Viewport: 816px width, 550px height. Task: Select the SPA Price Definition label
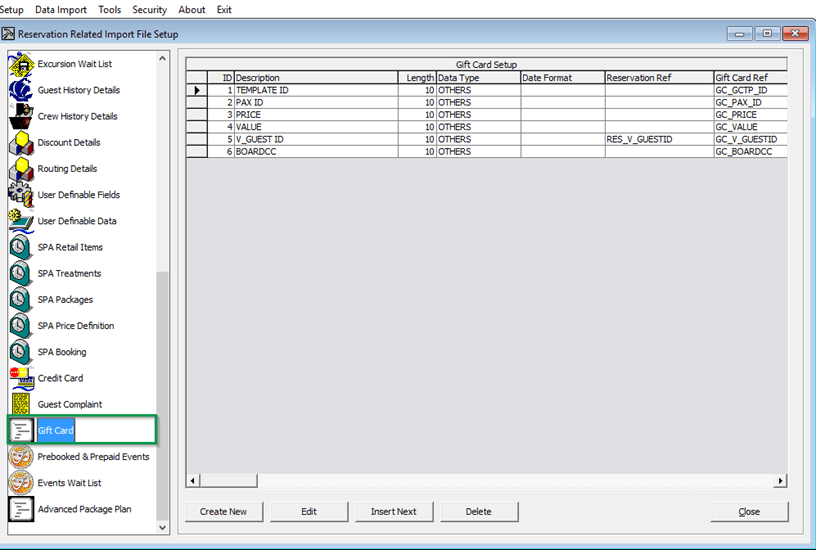[76, 326]
